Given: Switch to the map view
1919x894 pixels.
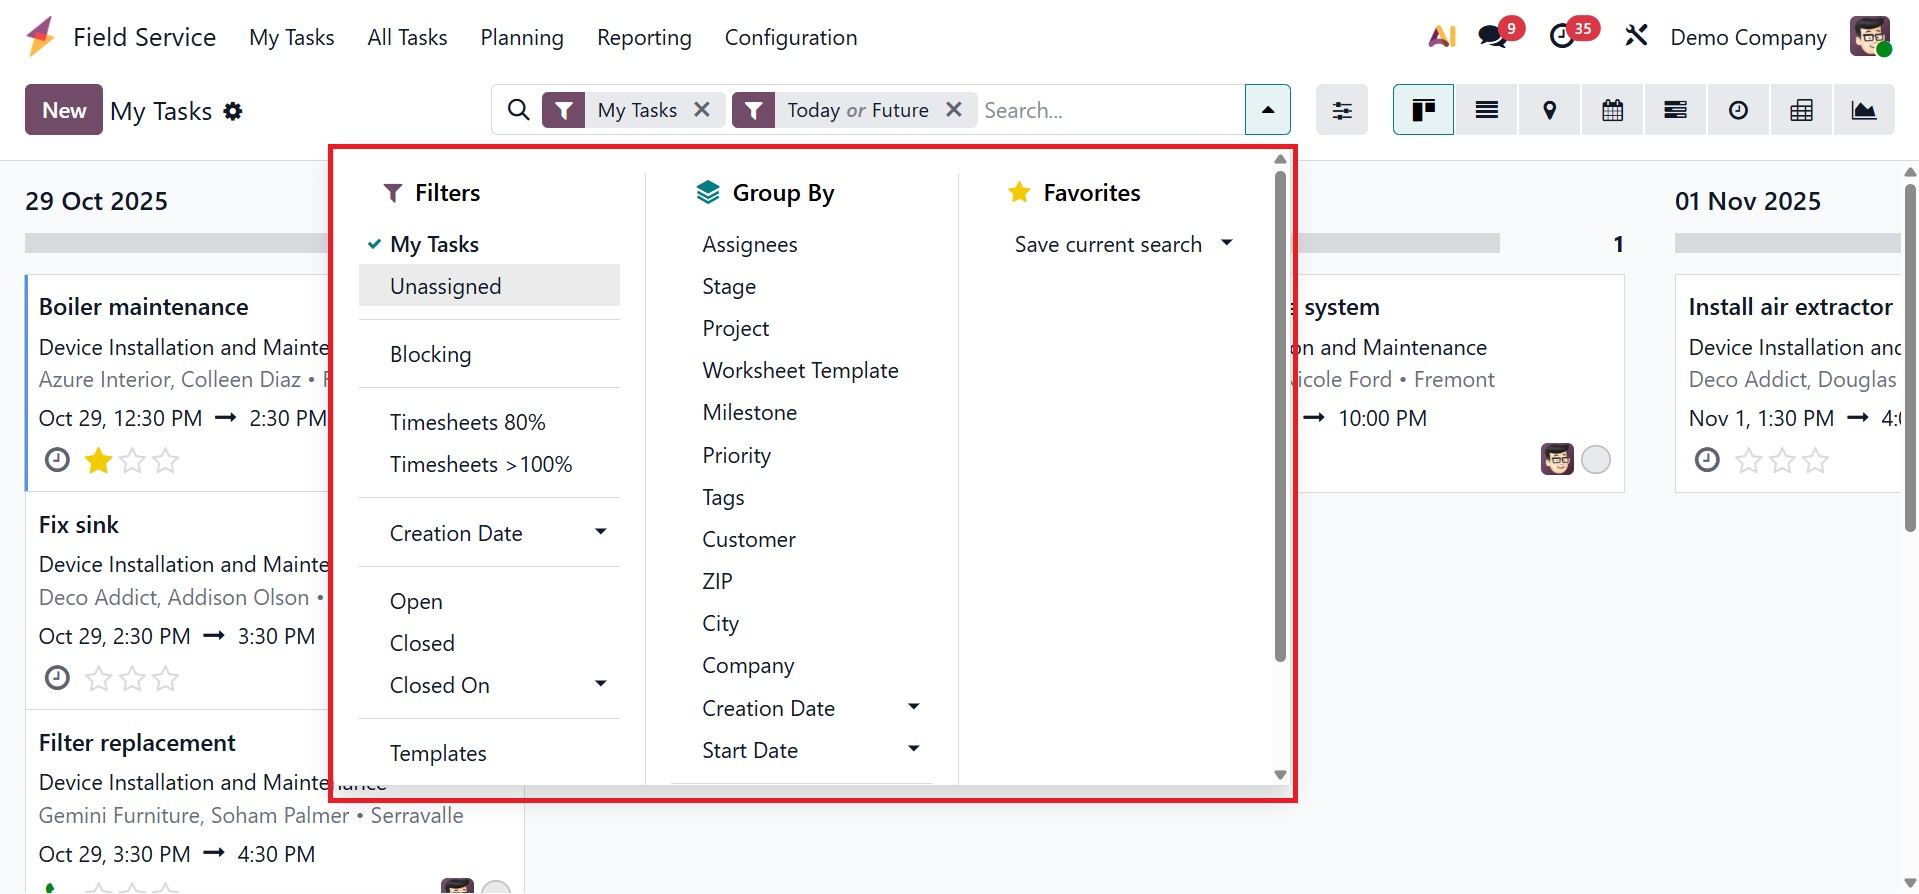Looking at the screenshot, I should tap(1549, 110).
